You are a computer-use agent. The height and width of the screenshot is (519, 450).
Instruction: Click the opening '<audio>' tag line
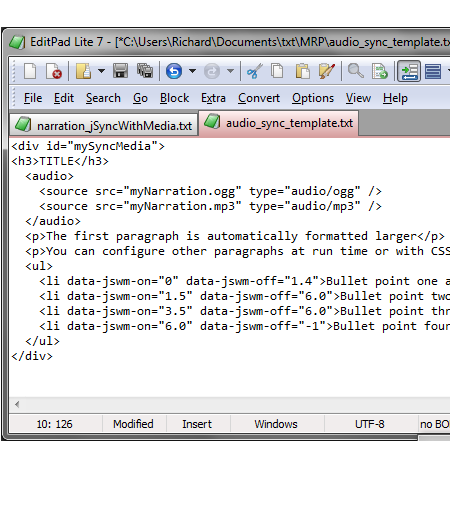pyautogui.click(x=49, y=176)
